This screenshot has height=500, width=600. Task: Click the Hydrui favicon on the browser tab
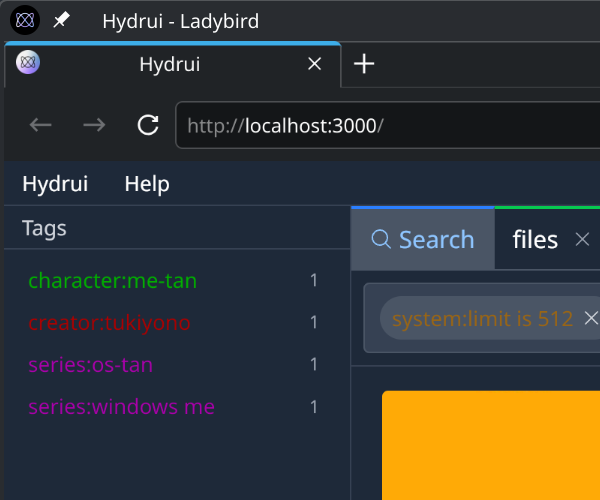click(x=30, y=63)
